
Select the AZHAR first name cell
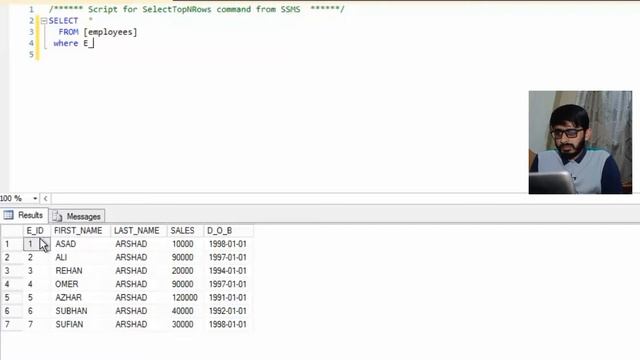click(x=80, y=298)
